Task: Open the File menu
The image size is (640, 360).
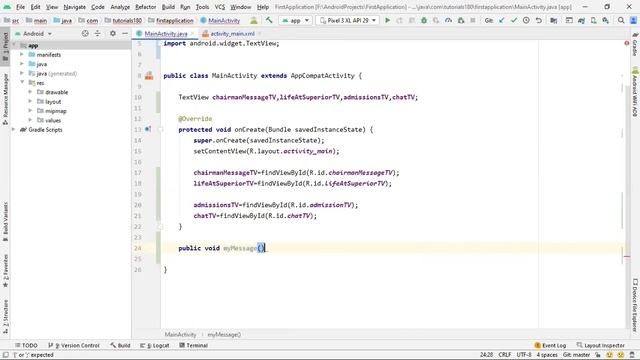Action: [x=20, y=7]
